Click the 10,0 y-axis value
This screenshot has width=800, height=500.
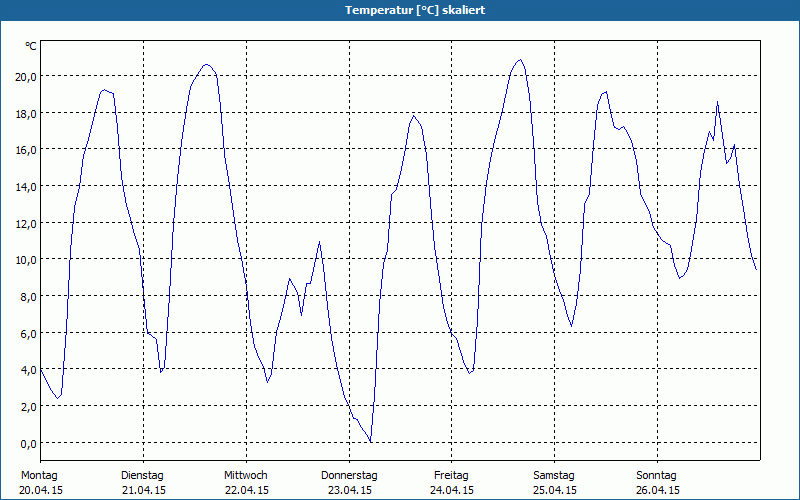tap(28, 260)
